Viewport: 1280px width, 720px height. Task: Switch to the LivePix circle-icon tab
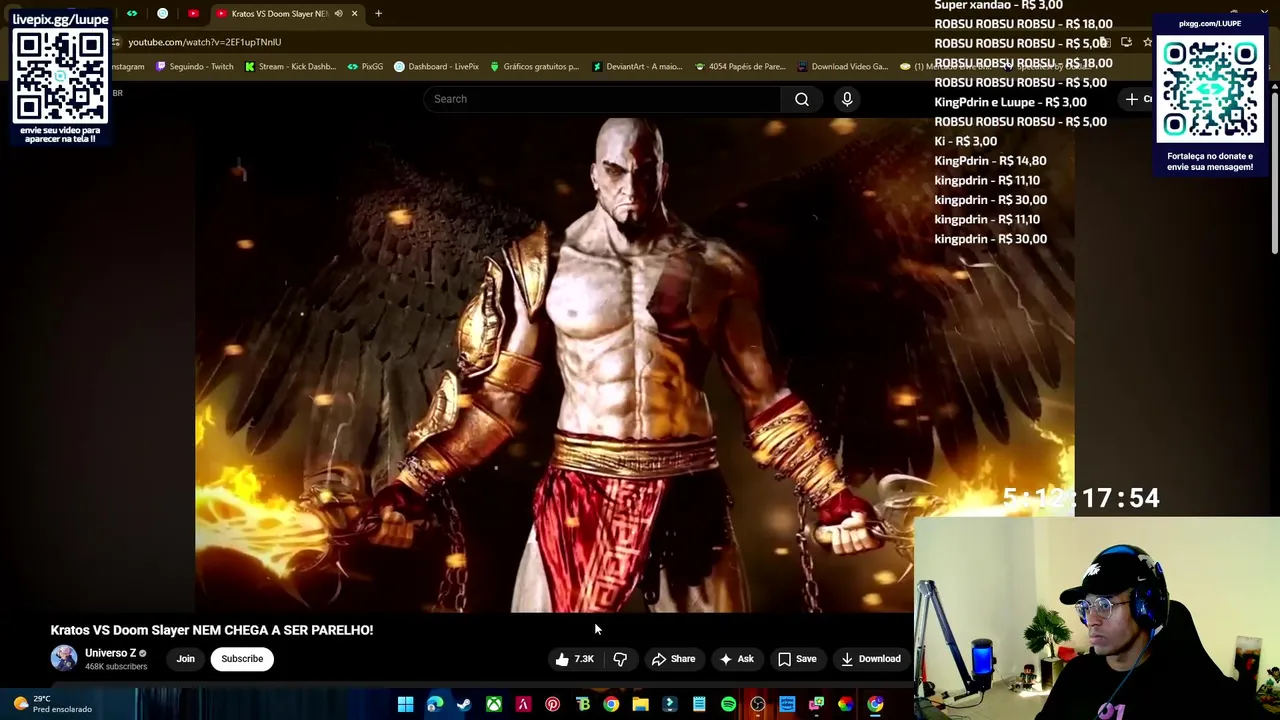[x=162, y=14]
